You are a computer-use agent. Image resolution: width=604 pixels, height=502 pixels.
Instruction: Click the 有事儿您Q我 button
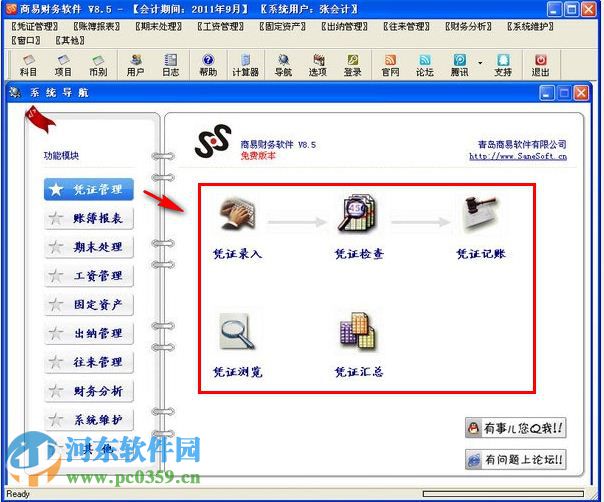515,428
